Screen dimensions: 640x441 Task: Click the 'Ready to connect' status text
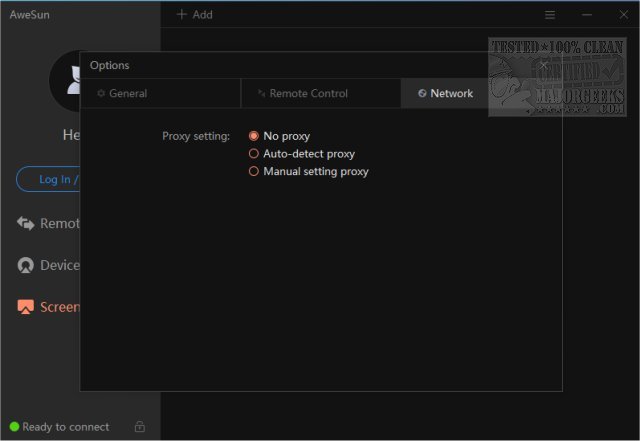point(66,427)
